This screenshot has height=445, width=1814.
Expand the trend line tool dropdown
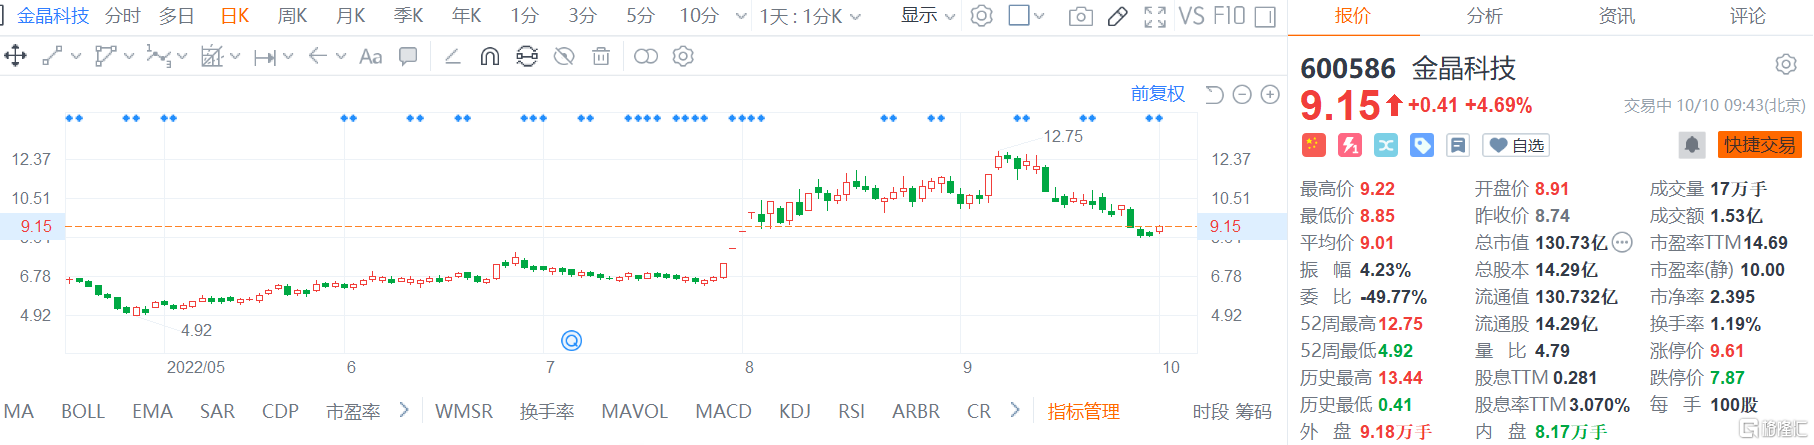pyautogui.click(x=76, y=56)
